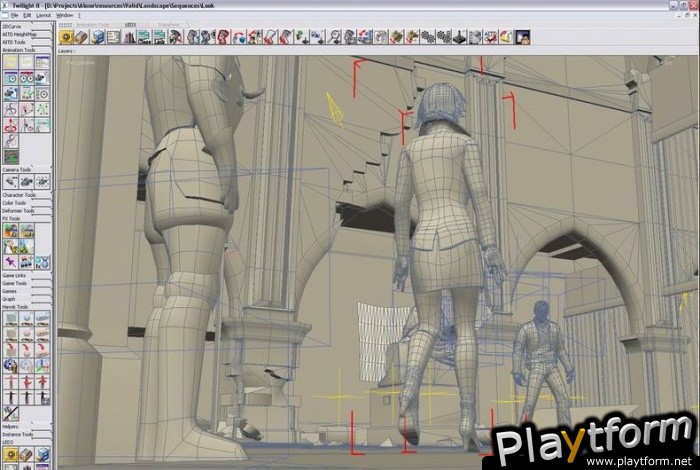Click the red books toolbar icon
Image resolution: width=700 pixels, height=470 pixels.
tap(129, 37)
